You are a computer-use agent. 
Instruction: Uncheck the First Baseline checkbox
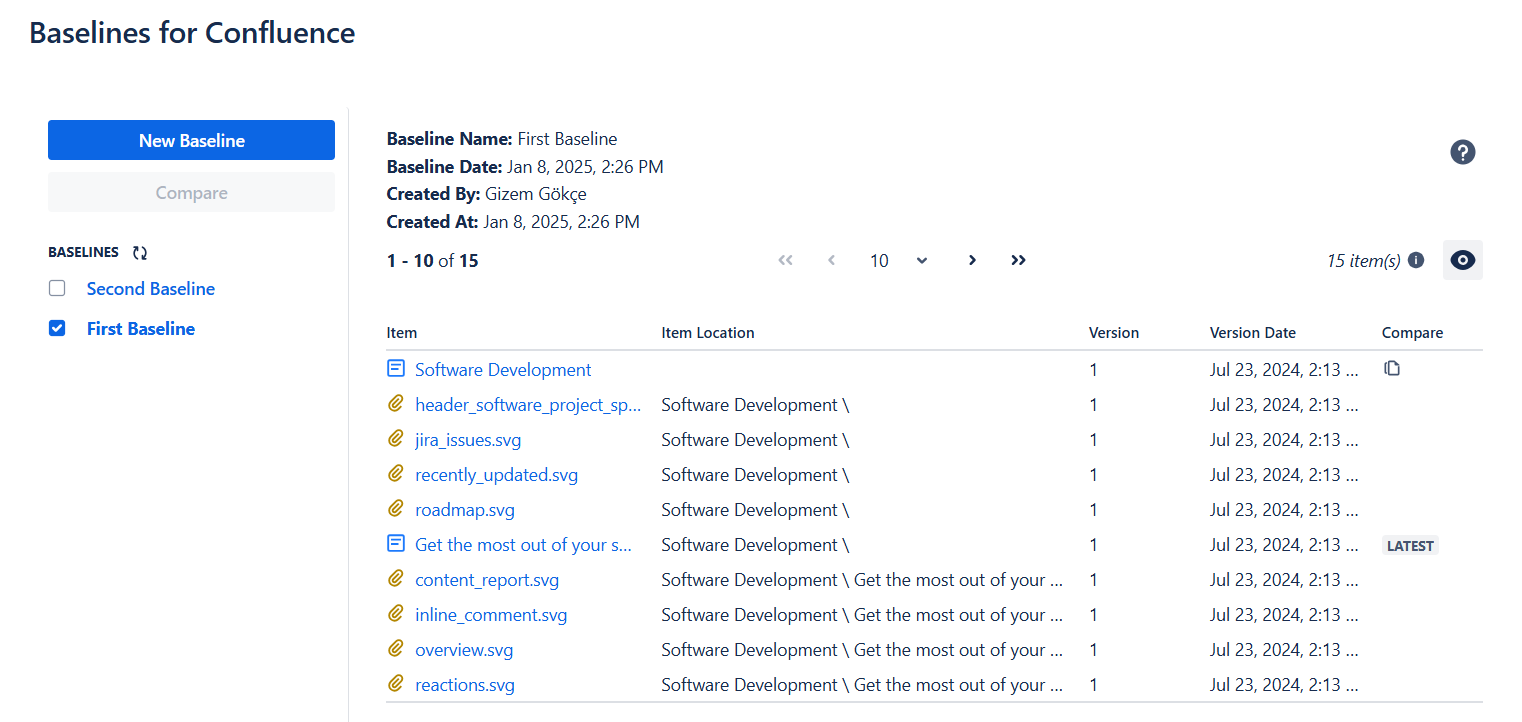tap(57, 327)
